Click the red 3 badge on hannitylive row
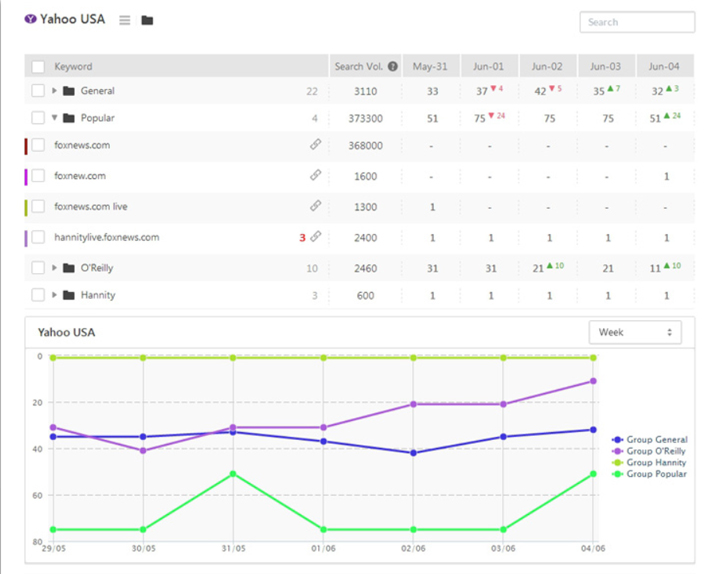 pyautogui.click(x=302, y=237)
